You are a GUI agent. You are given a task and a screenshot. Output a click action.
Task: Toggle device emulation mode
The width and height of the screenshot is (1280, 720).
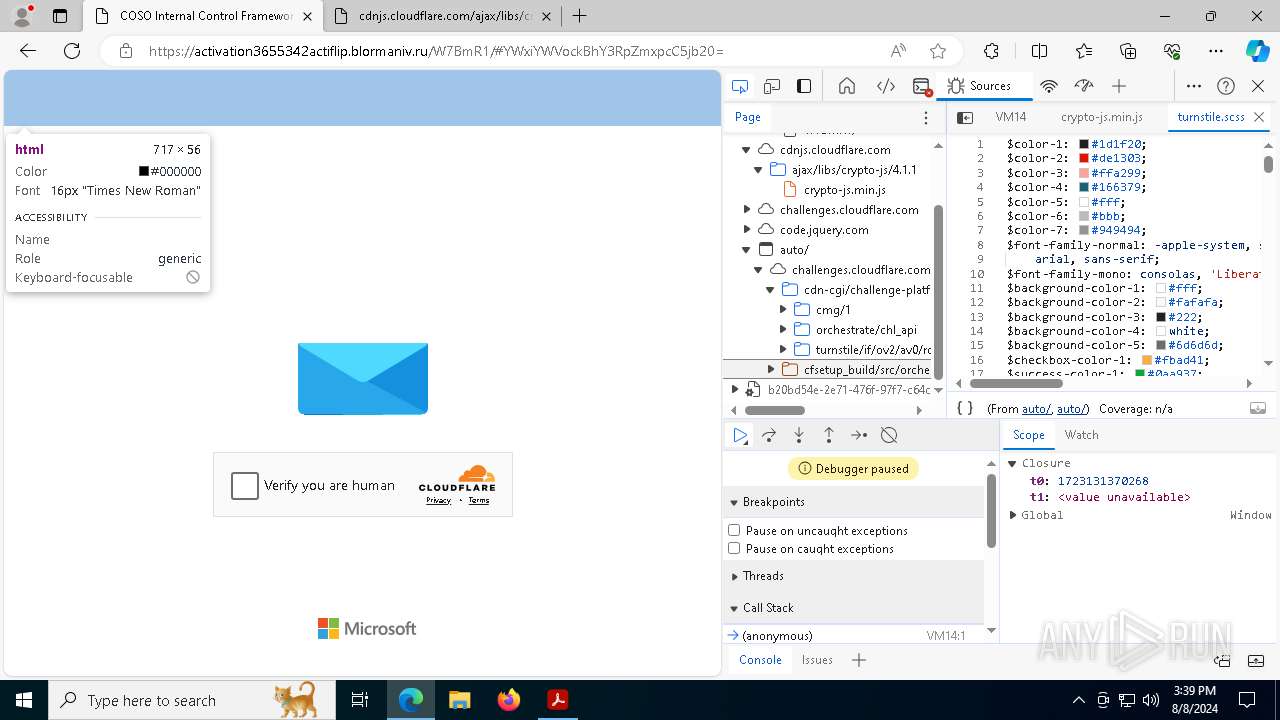pyautogui.click(x=772, y=86)
